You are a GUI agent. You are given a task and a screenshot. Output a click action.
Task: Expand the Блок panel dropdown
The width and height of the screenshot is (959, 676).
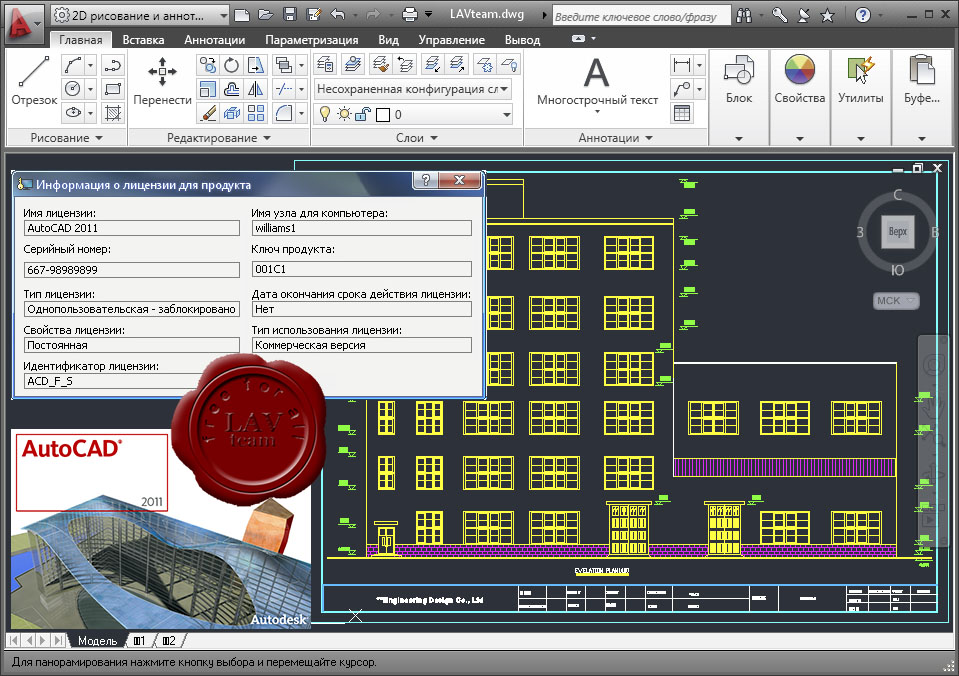(739, 138)
